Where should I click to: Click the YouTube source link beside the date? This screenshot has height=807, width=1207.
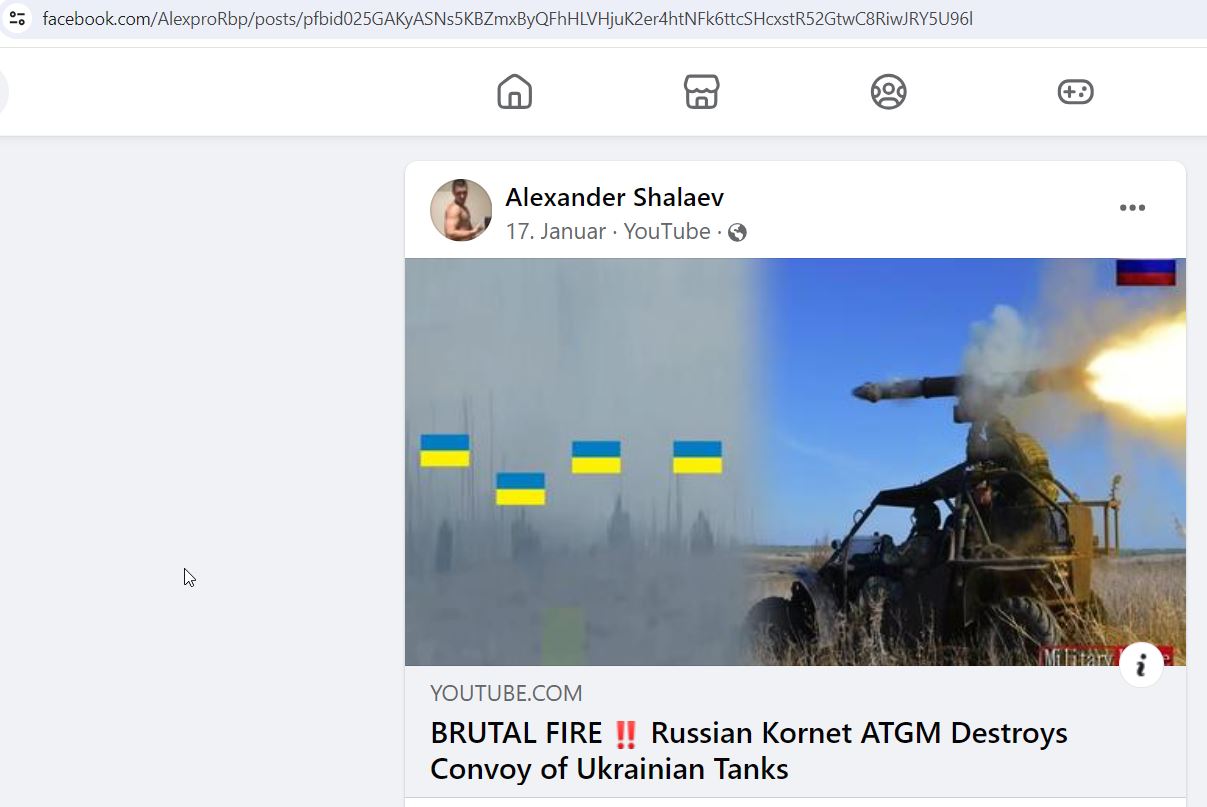click(667, 232)
